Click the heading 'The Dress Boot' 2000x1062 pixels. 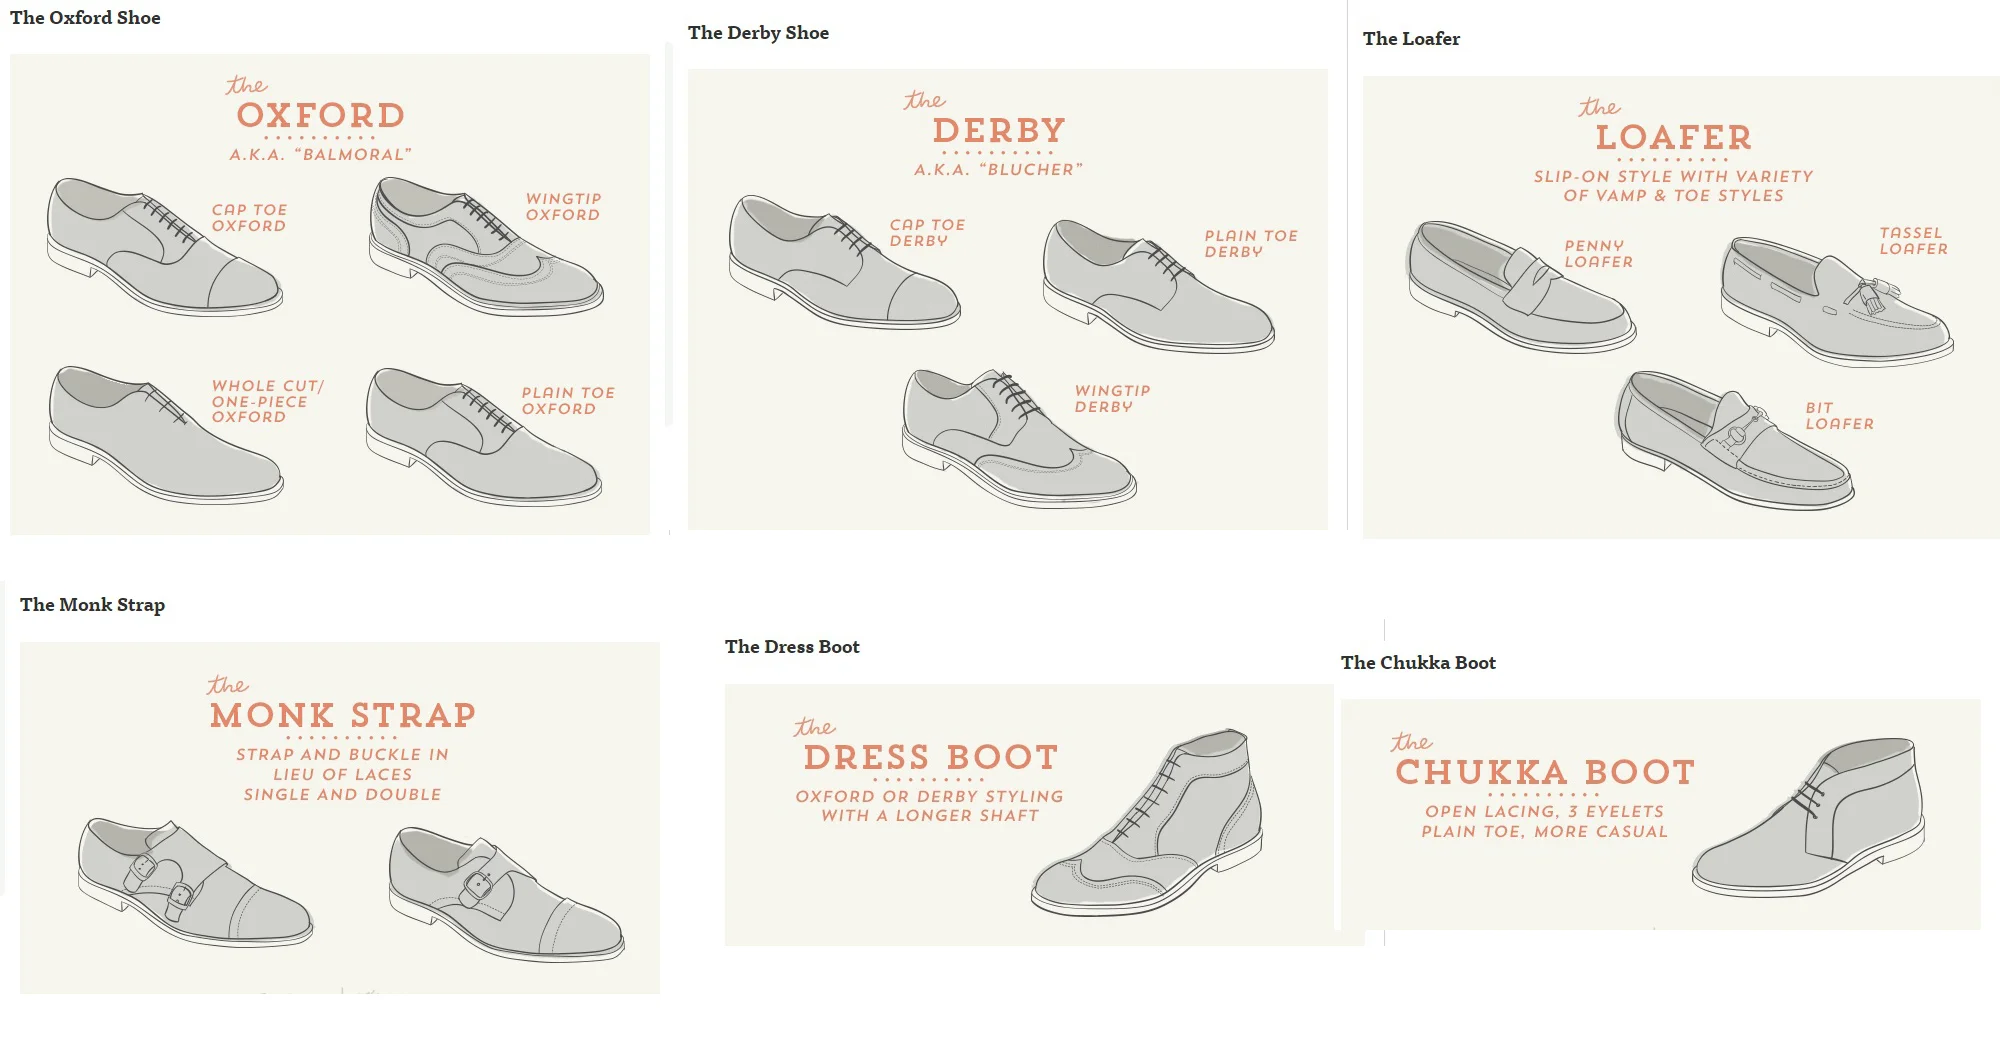792,647
